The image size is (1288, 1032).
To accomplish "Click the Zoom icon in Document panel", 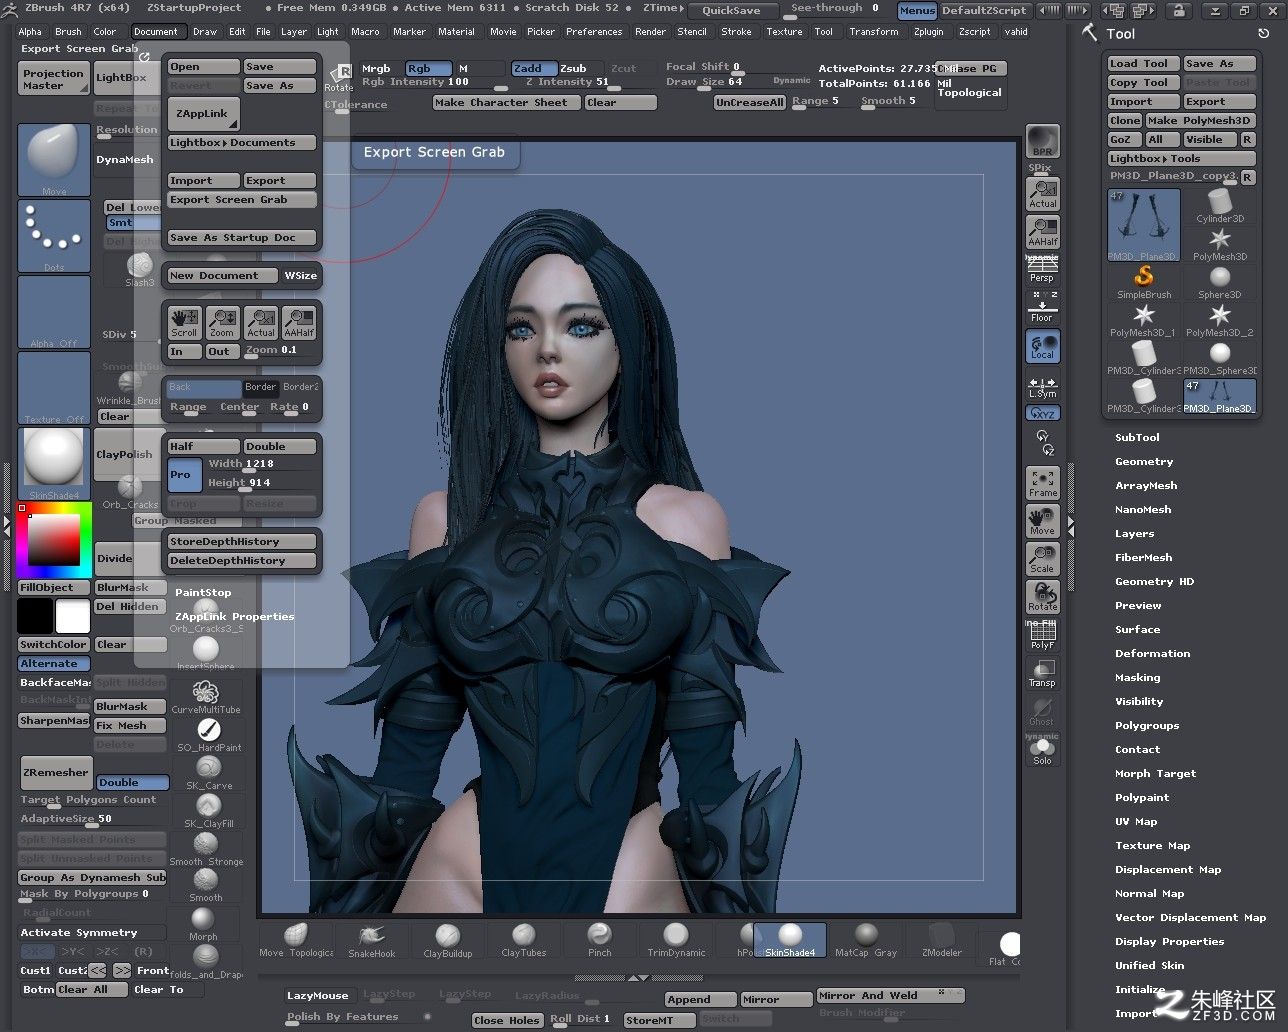I will (x=222, y=322).
